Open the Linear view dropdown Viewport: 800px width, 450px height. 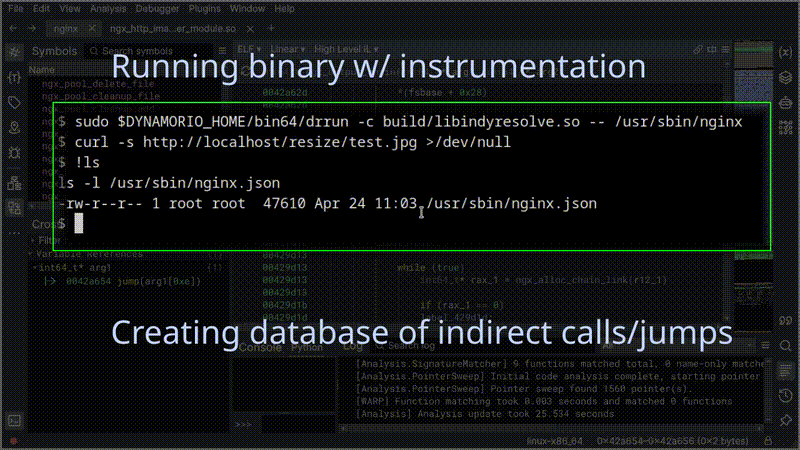[288, 49]
